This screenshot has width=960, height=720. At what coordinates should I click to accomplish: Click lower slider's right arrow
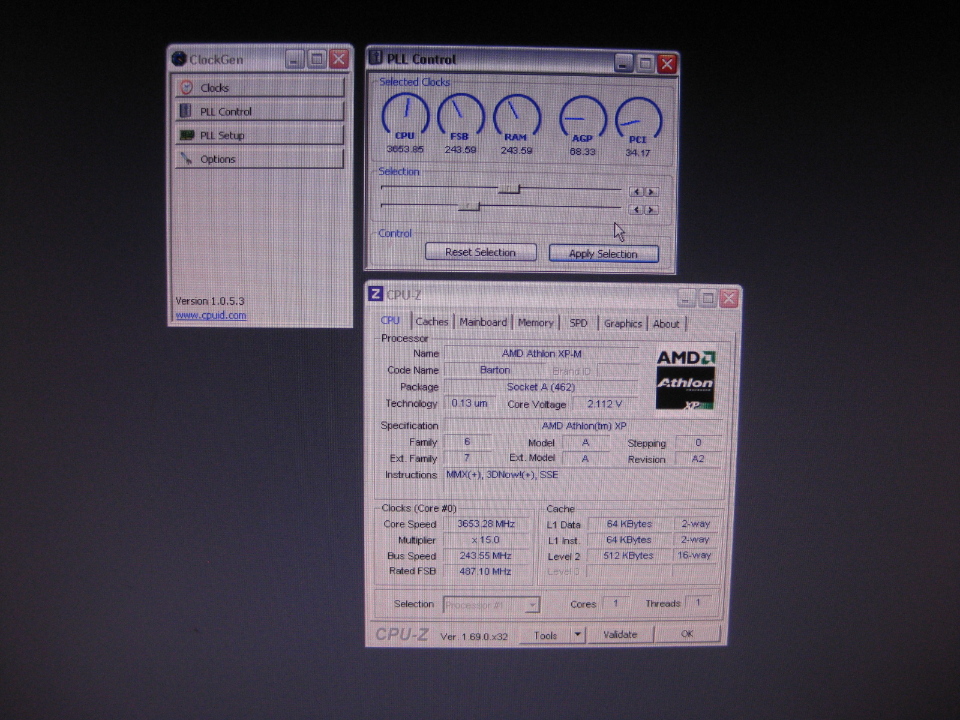651,210
